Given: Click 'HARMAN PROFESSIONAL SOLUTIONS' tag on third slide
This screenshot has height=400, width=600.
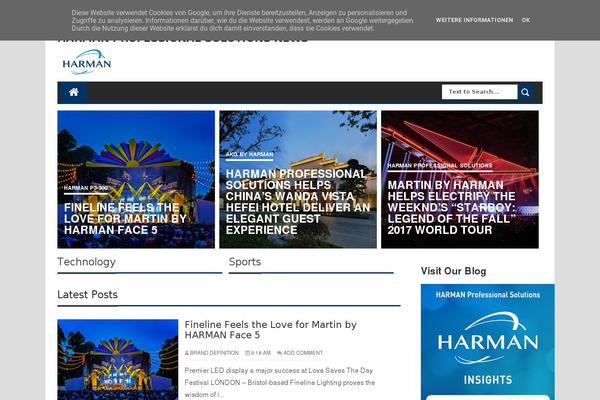Looking at the screenshot, I should click(440, 165).
